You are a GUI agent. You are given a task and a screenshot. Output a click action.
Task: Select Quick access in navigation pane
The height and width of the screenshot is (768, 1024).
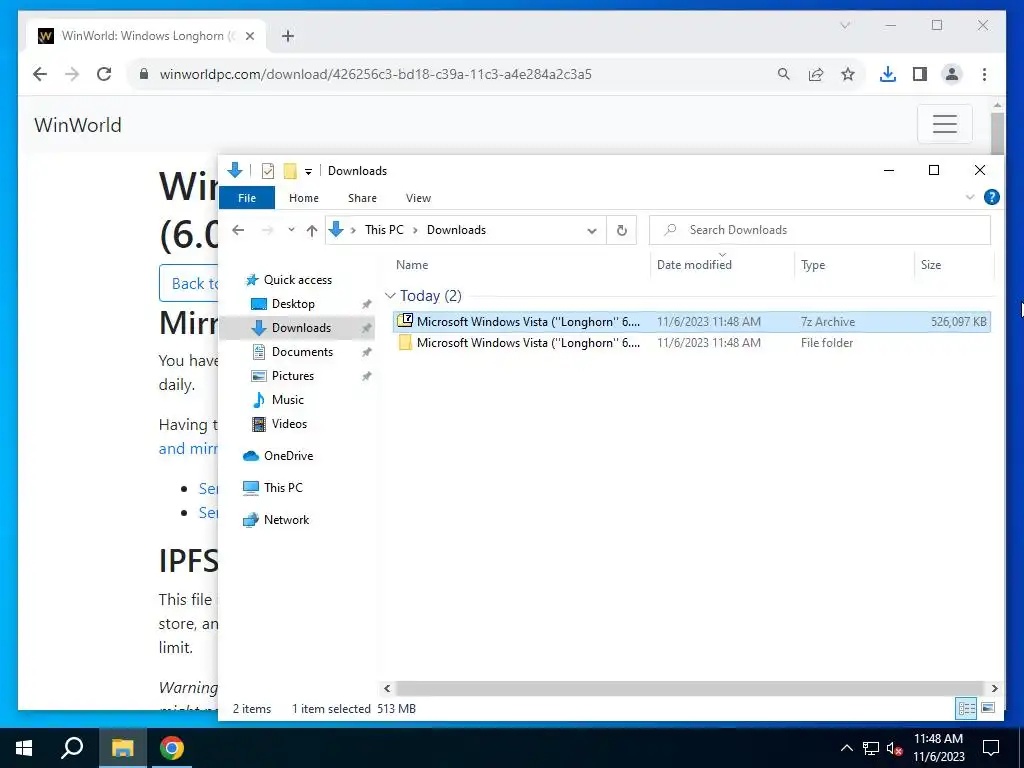297,280
